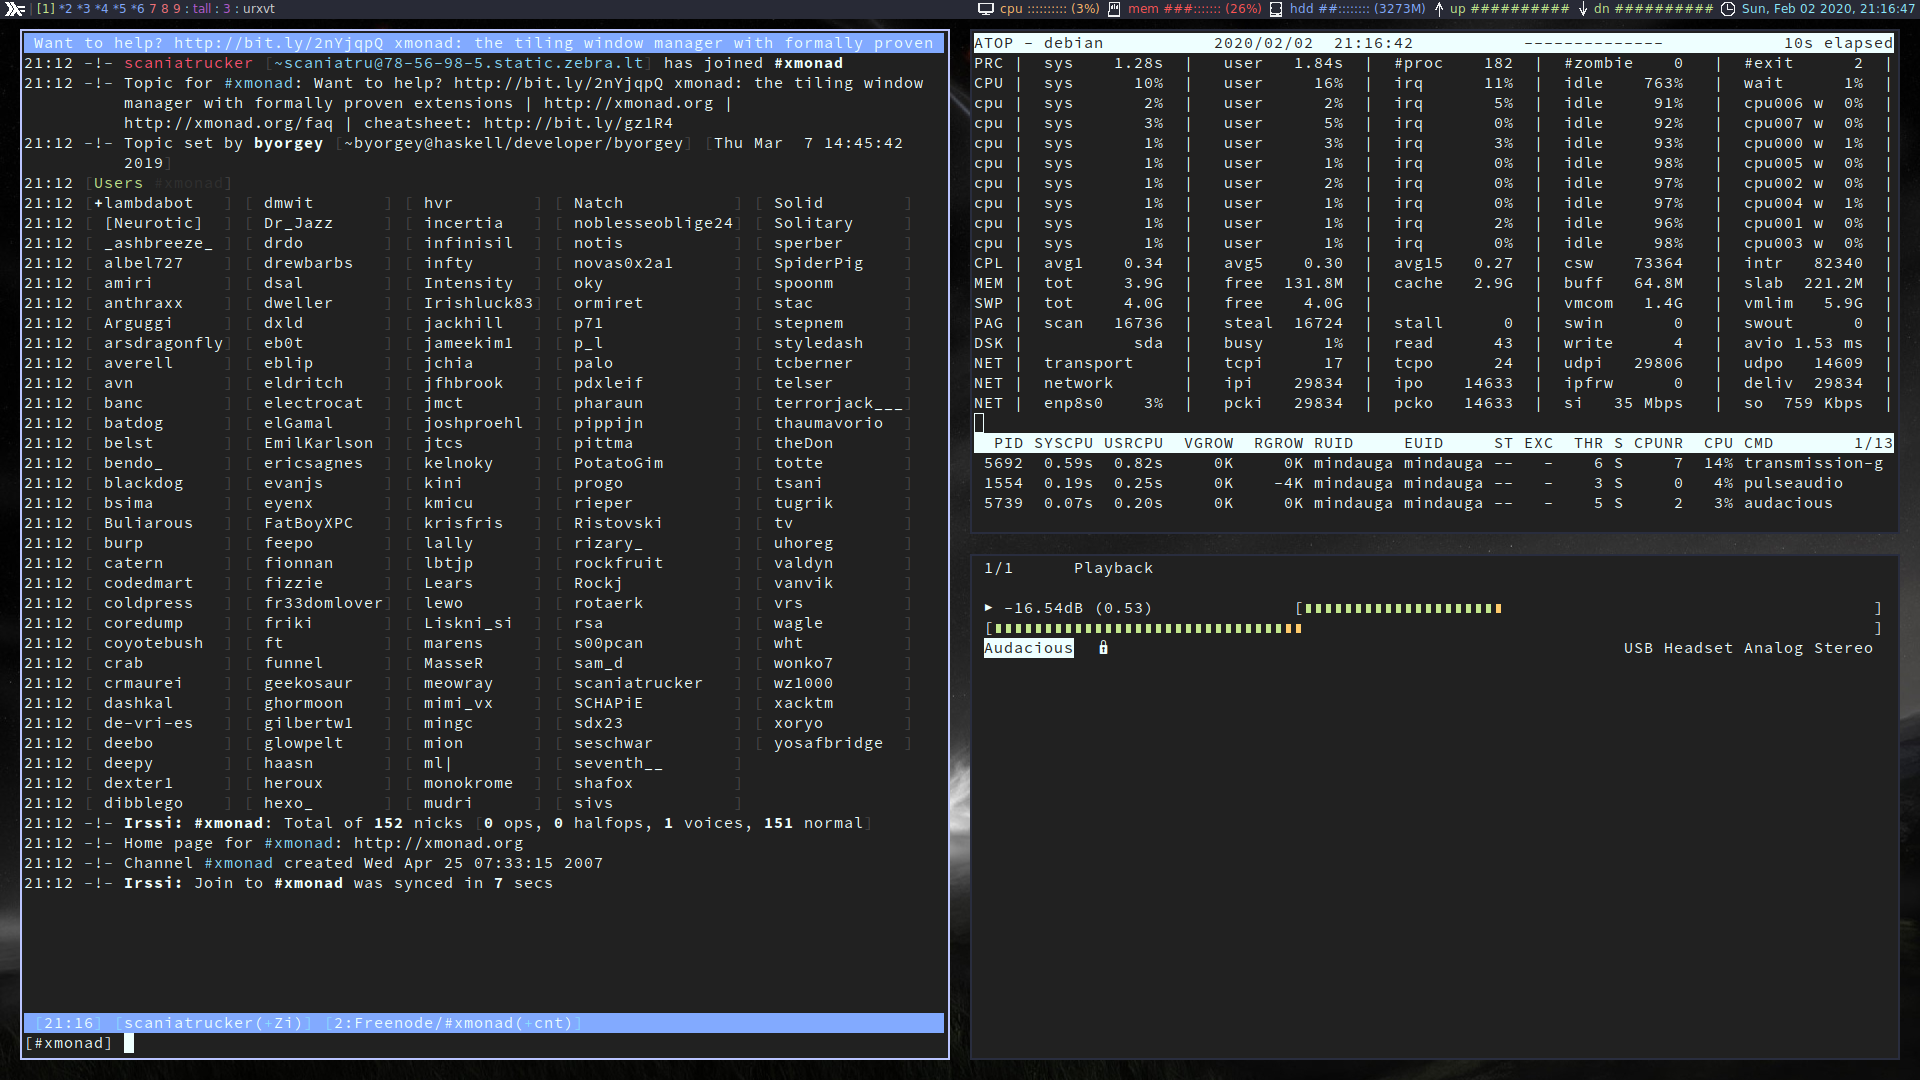Switch to workspace *5

(x=122, y=9)
